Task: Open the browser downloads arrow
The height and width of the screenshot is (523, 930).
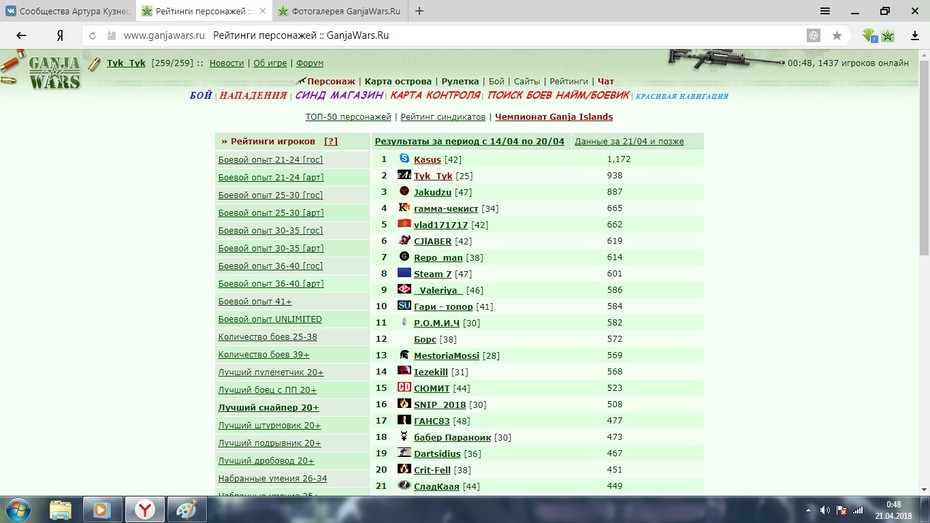Action: (x=915, y=36)
